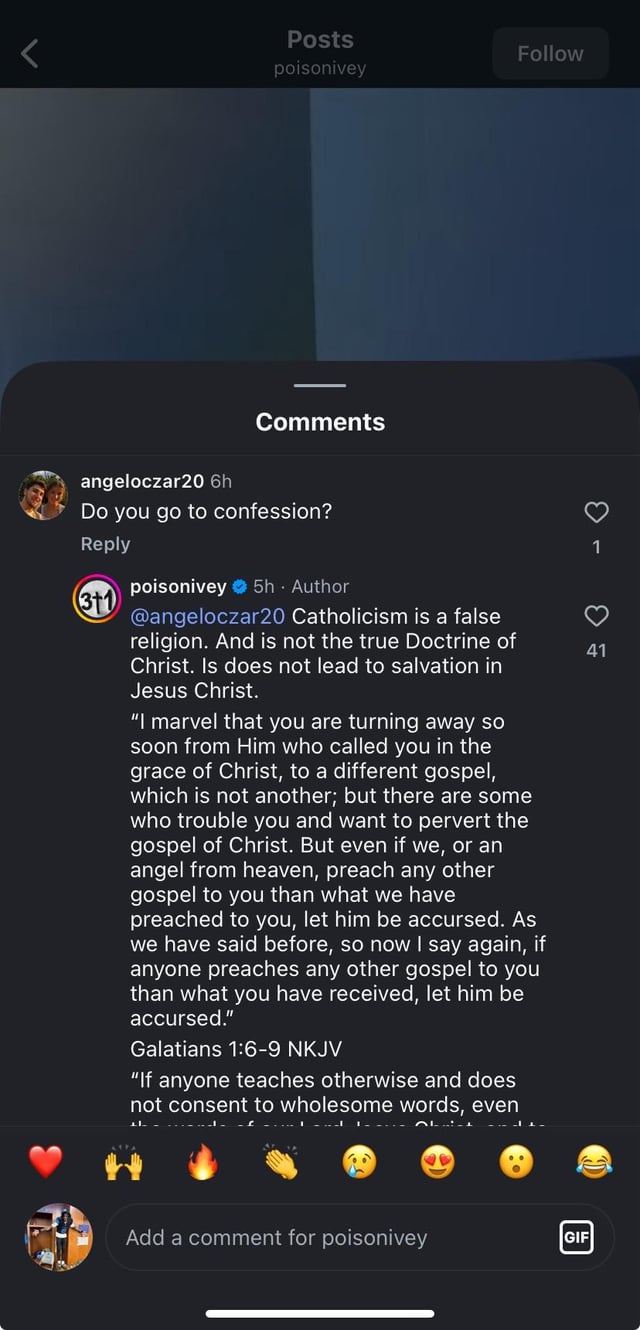Reply to angeloczar20's comment
This screenshot has height=1330, width=640.
(x=105, y=544)
